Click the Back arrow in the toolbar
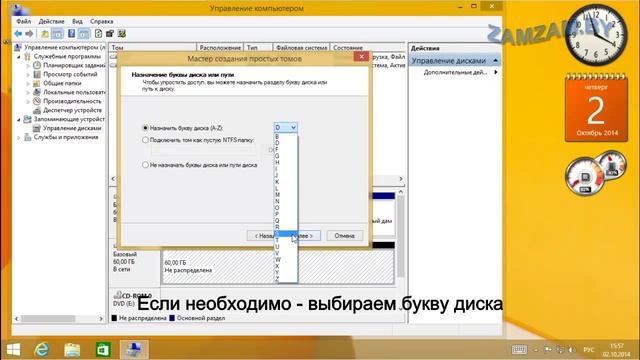 click(x=18, y=34)
